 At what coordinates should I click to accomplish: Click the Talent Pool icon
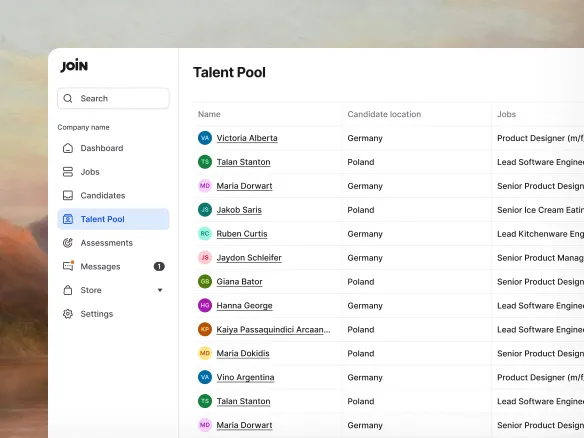pos(68,219)
